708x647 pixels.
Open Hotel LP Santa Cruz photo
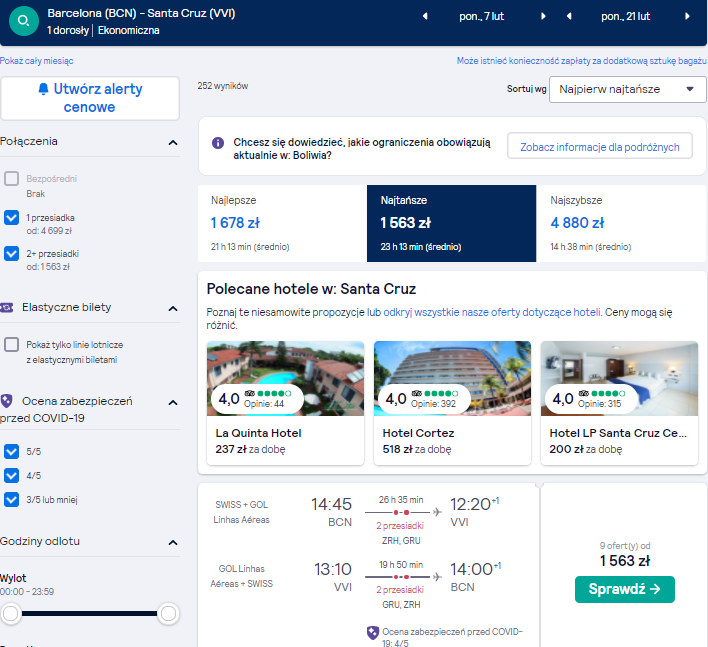pyautogui.click(x=620, y=378)
